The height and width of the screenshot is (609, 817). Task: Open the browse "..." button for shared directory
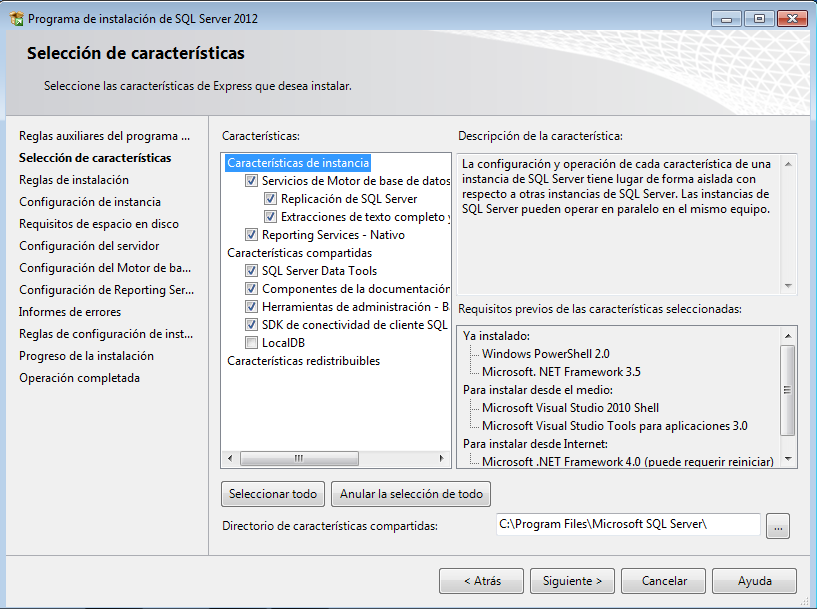(x=778, y=524)
